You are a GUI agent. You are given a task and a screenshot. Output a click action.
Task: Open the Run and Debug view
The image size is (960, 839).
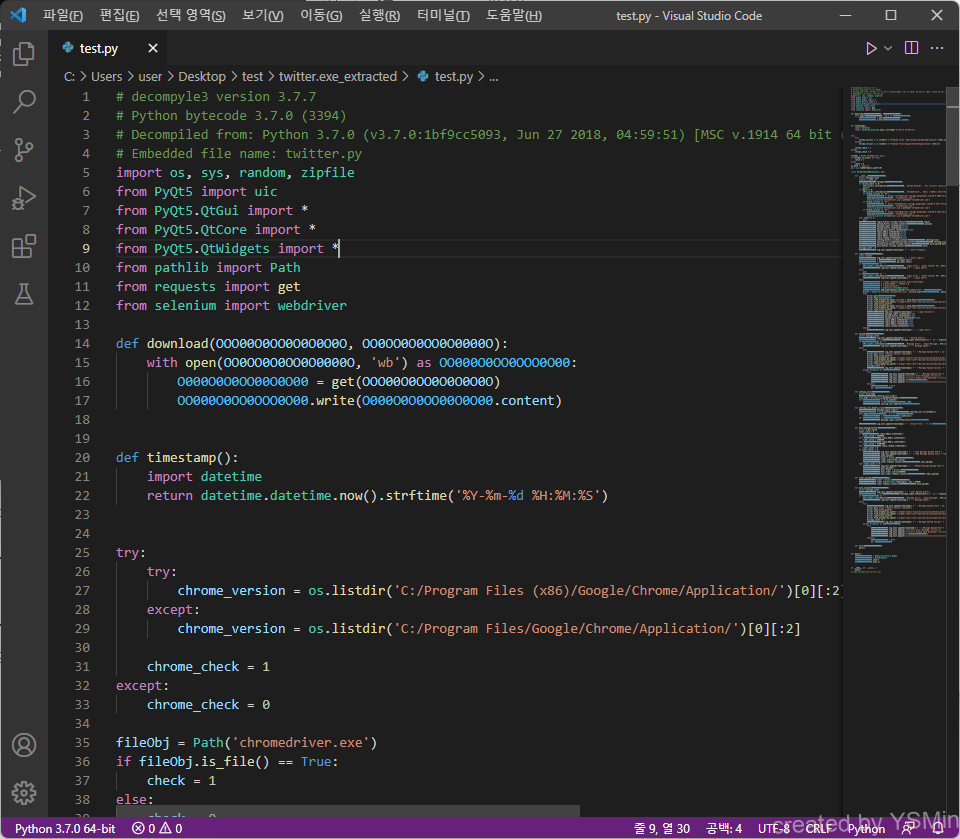coord(24,198)
